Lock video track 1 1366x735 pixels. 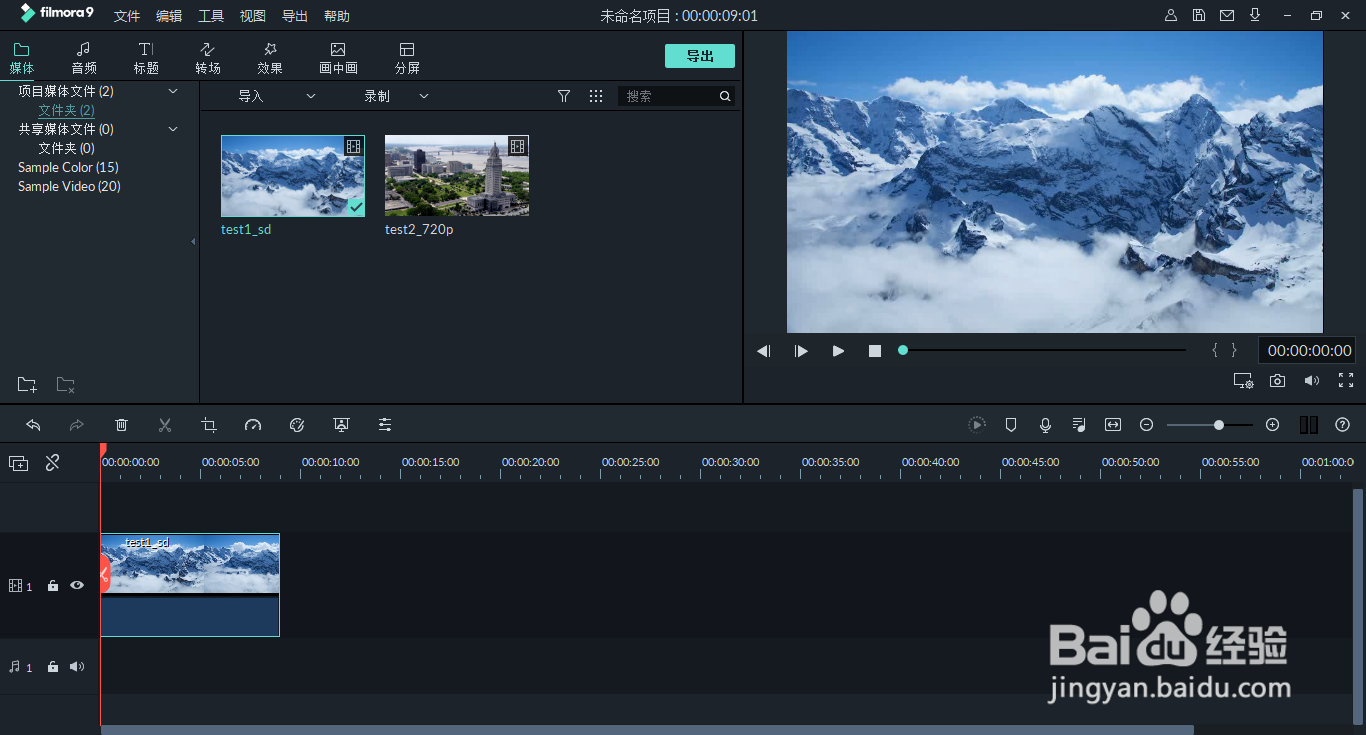click(x=52, y=585)
